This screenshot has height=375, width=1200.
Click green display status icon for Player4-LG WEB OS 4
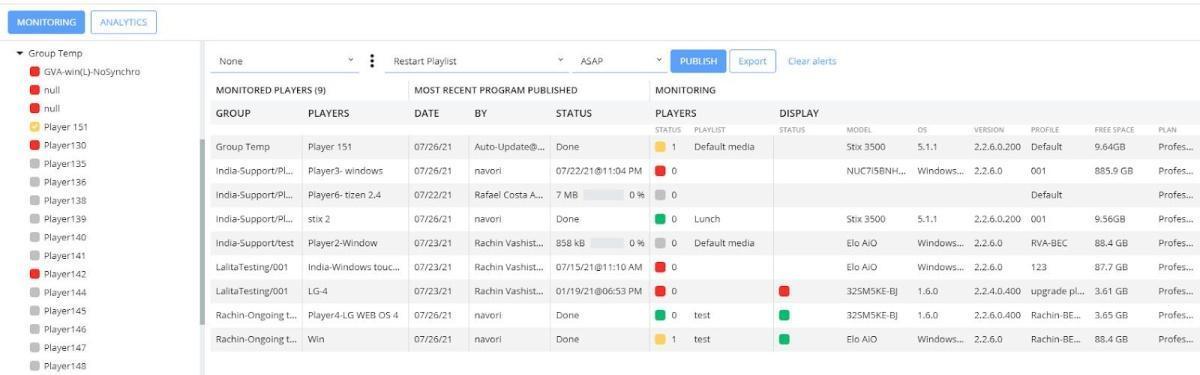pos(784,314)
